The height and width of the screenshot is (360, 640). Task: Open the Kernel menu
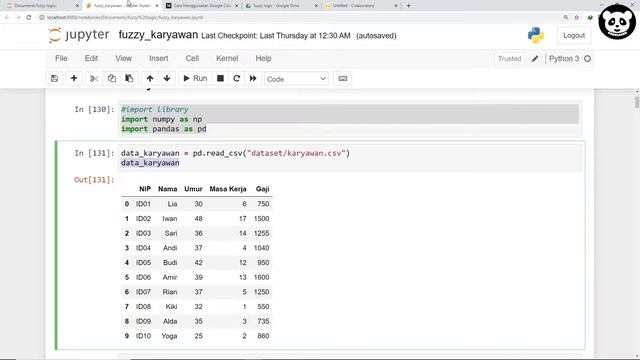pyautogui.click(x=227, y=58)
